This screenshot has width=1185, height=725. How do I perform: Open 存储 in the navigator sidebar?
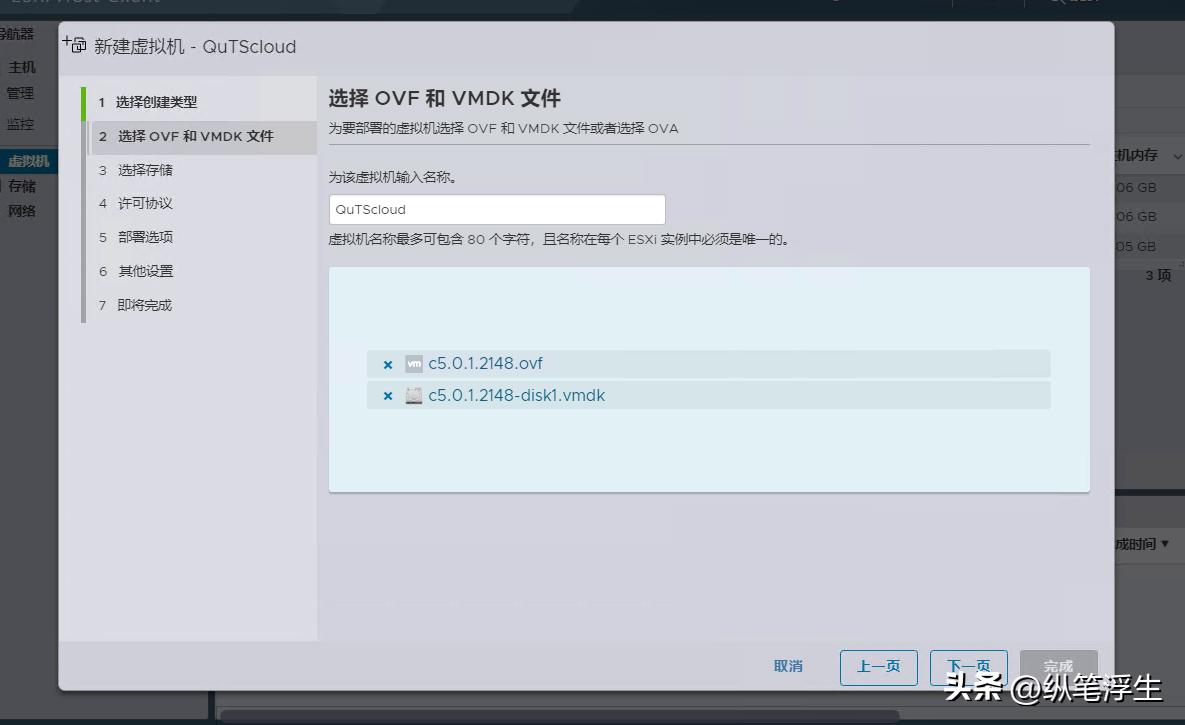tap(24, 186)
